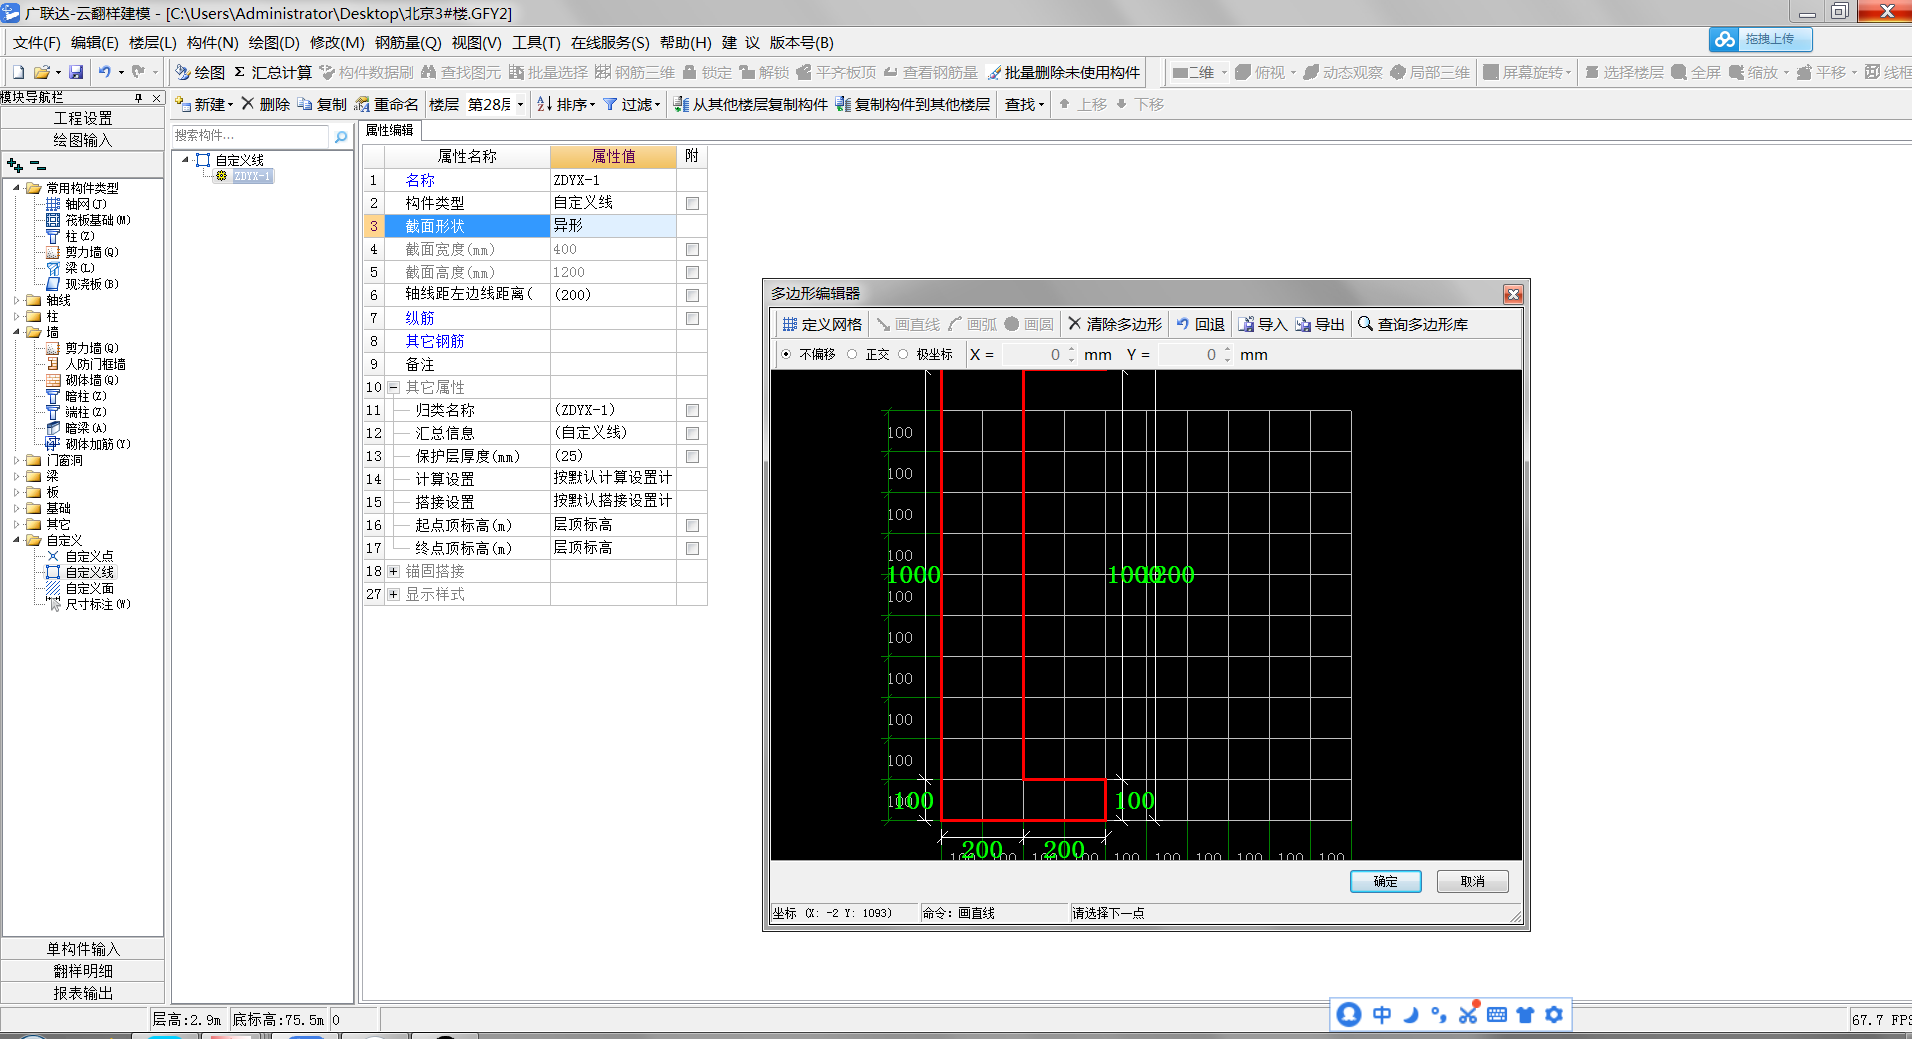Toggle checkbox in 构件类型 row
The height and width of the screenshot is (1039, 1912).
click(x=692, y=203)
